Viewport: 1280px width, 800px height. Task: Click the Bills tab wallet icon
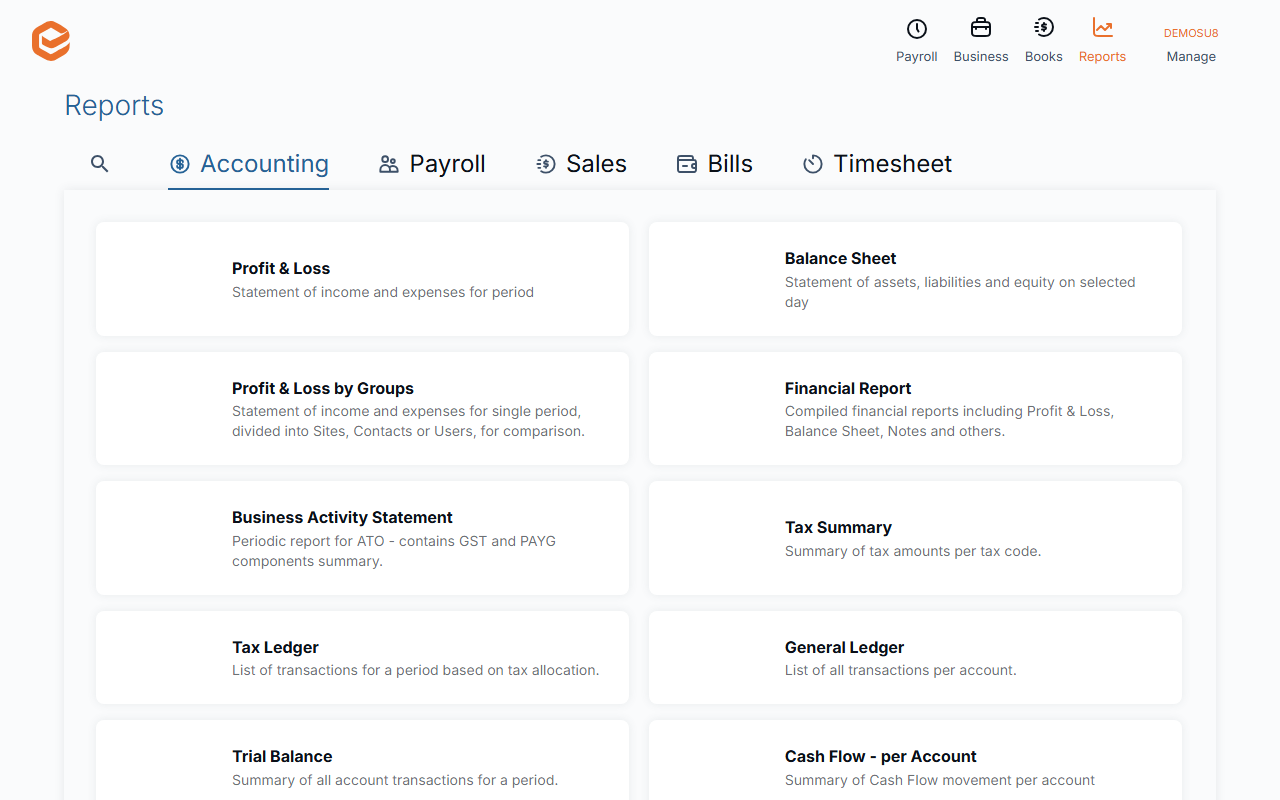point(687,164)
